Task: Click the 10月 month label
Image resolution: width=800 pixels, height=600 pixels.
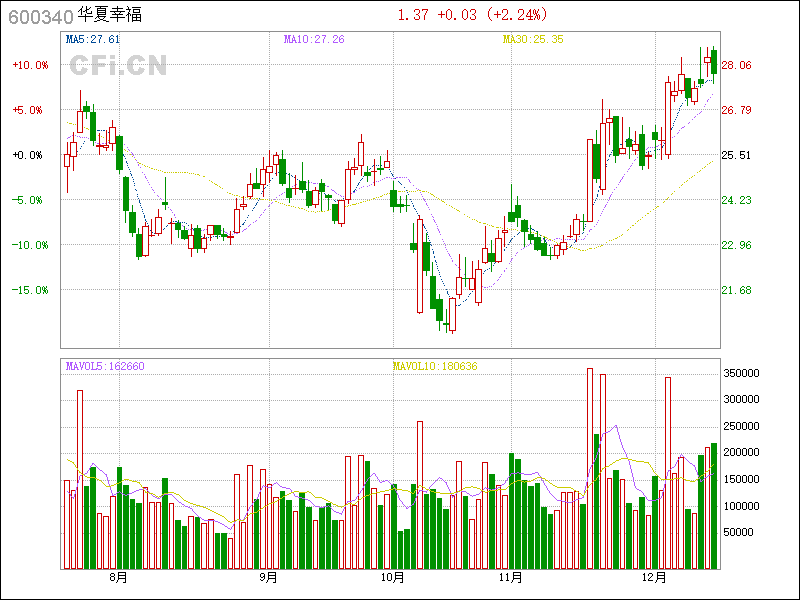Action: pos(393,578)
